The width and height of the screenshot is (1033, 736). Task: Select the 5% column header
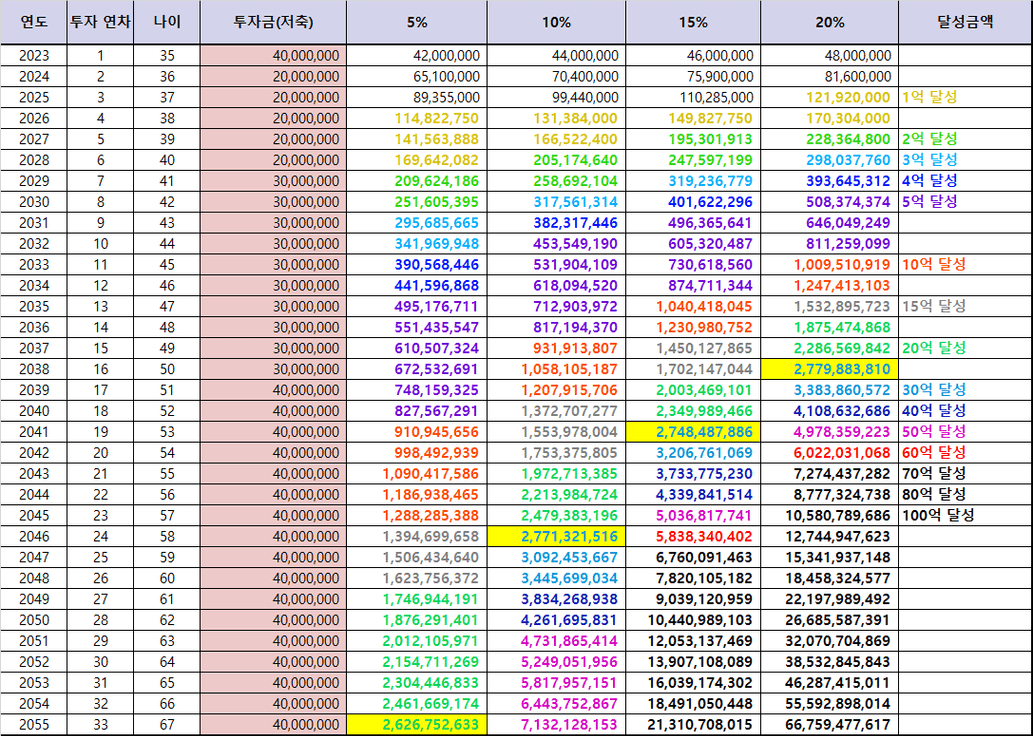click(417, 22)
